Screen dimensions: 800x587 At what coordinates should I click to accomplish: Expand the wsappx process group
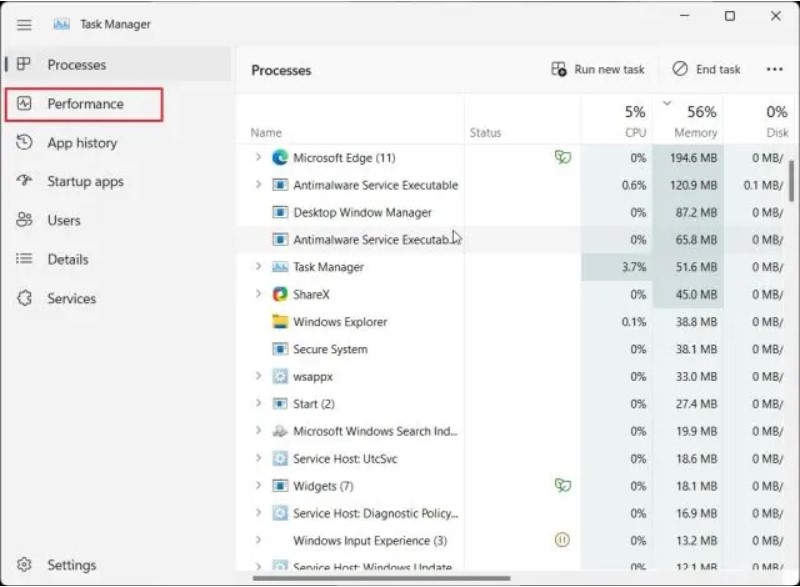point(258,376)
